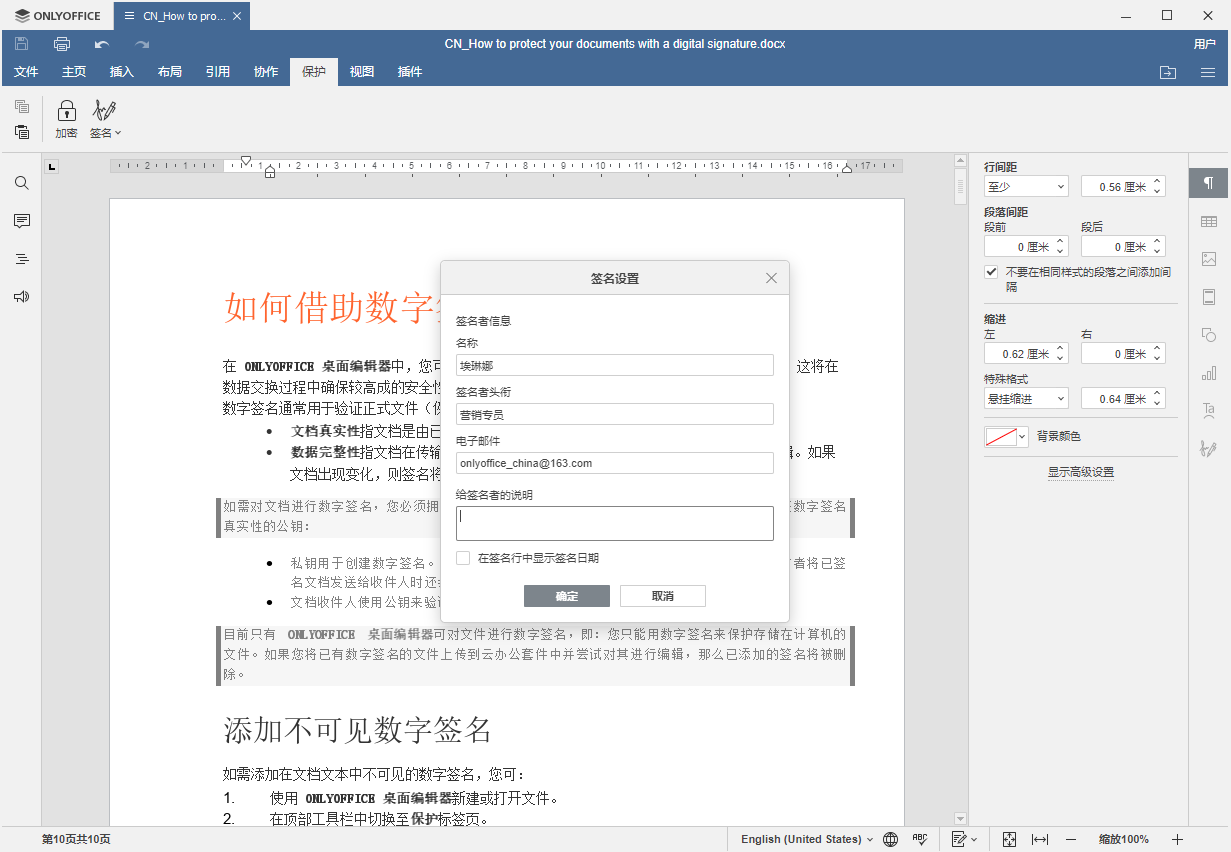Click the 缩放100% zoom label
1231x852 pixels.
[1124, 839]
